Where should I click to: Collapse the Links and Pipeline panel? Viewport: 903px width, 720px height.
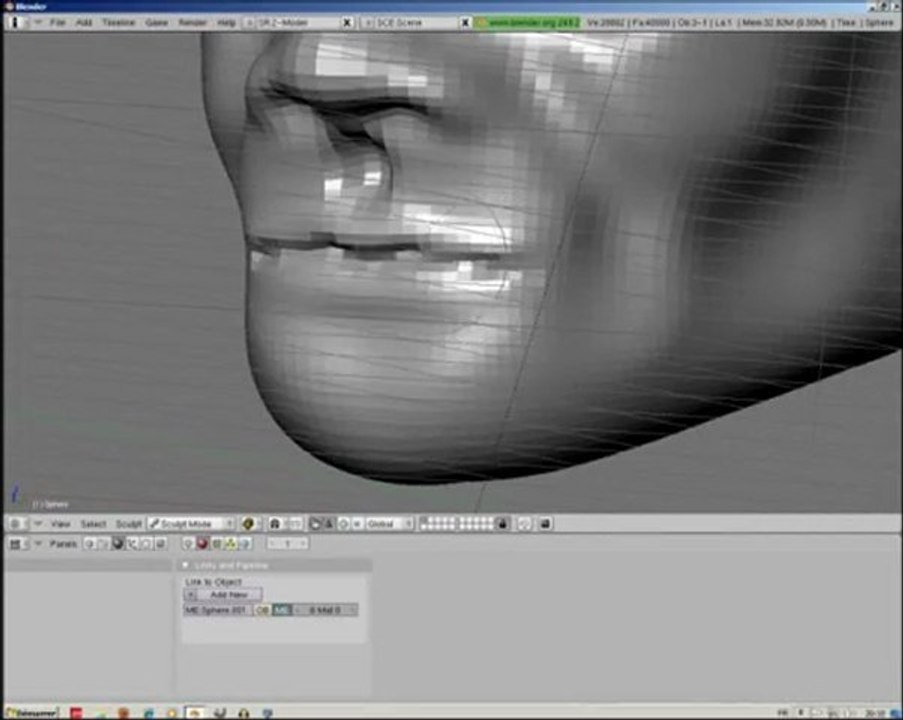pyautogui.click(x=185, y=566)
